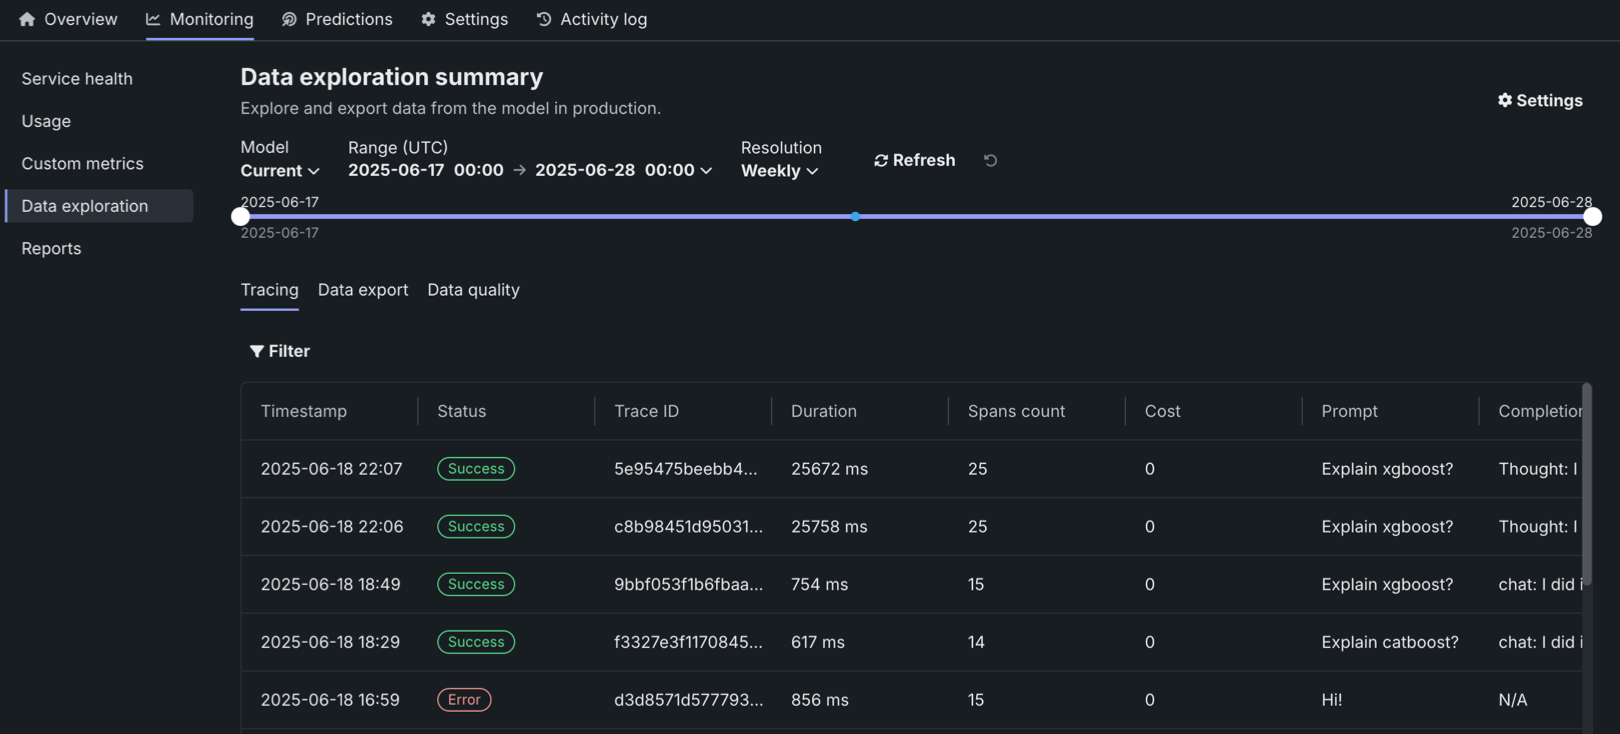Expand the Model Current dropdown

click(x=280, y=171)
